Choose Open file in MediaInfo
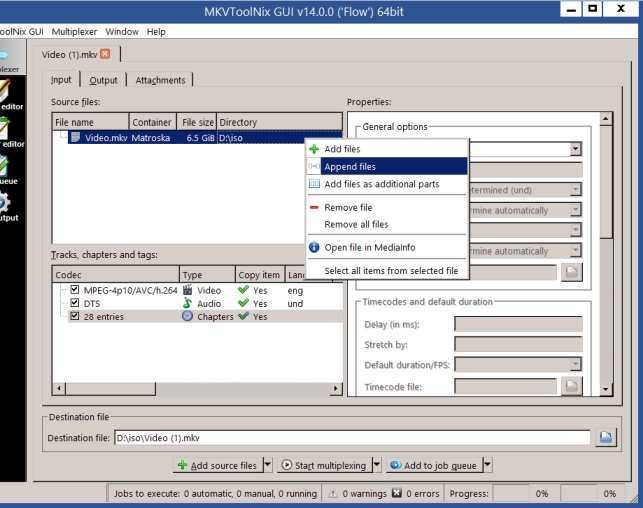Viewport: 643px width, 508px height. 387,247
